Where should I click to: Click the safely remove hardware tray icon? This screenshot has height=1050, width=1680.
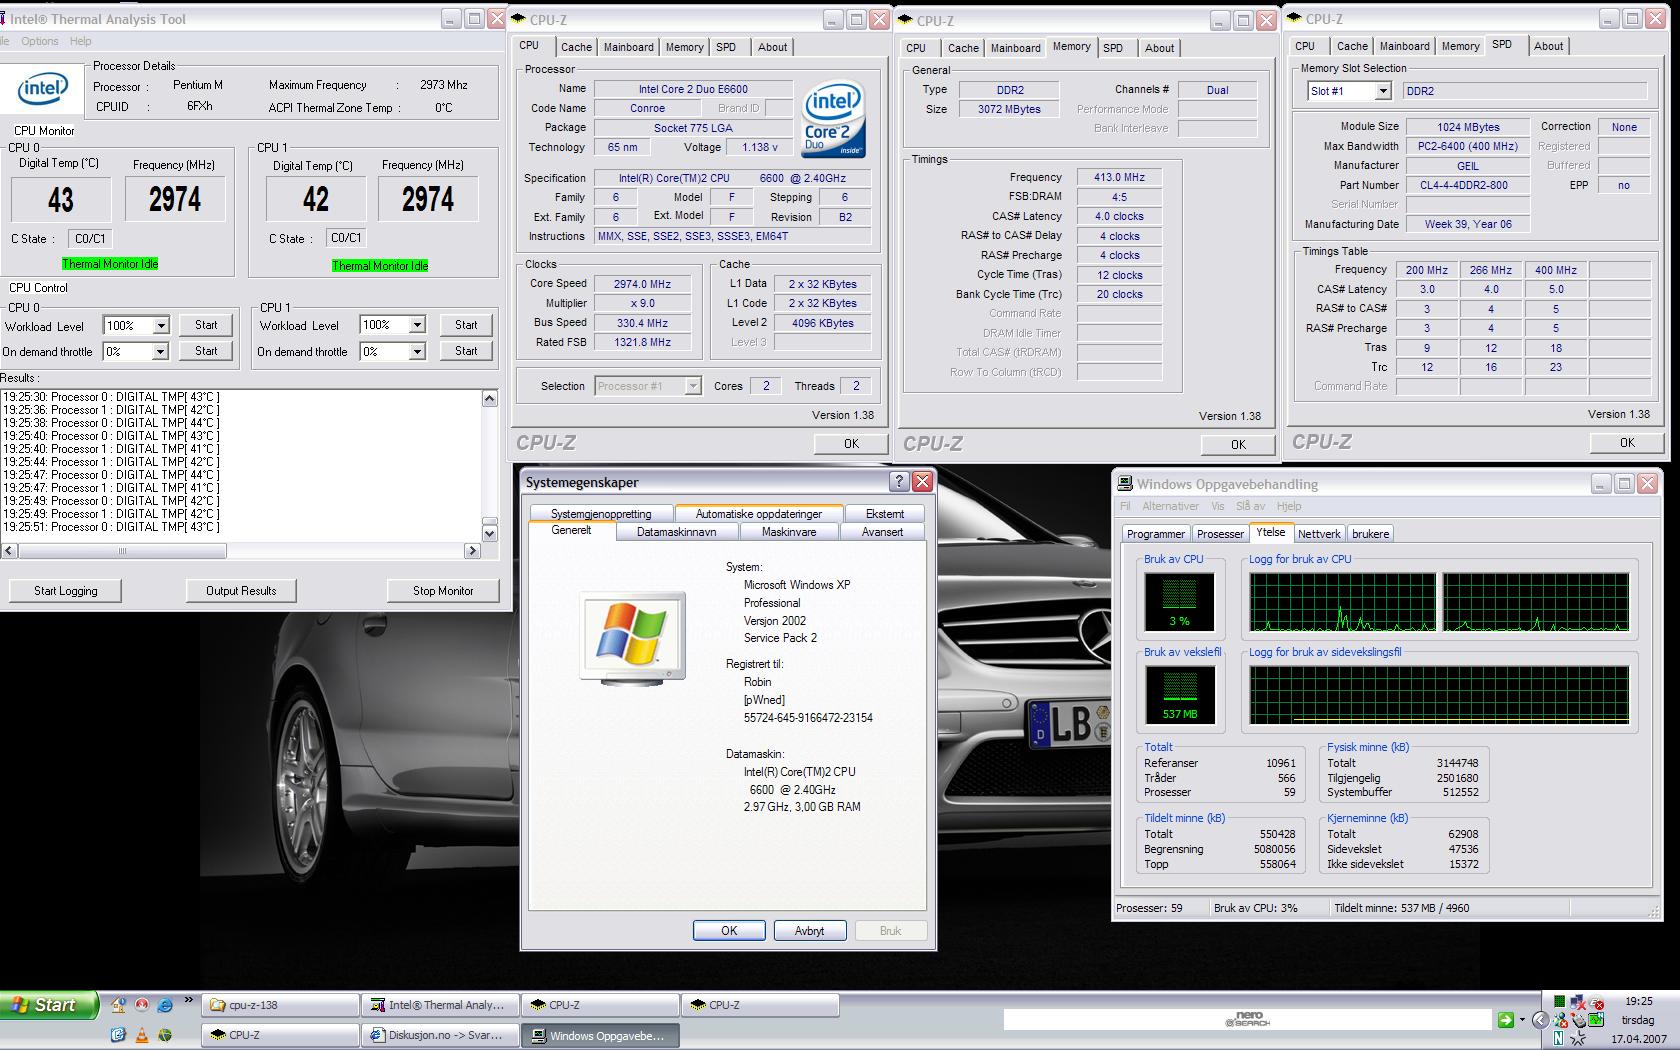point(1578,1020)
